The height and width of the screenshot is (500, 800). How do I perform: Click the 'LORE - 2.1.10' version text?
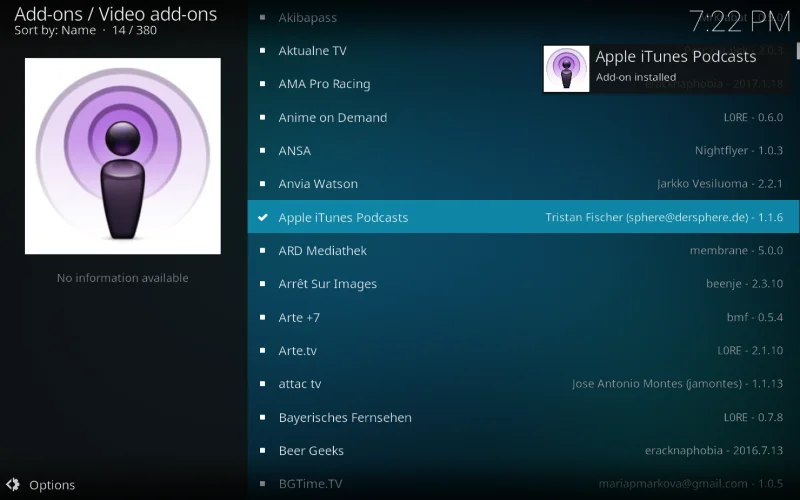point(750,351)
